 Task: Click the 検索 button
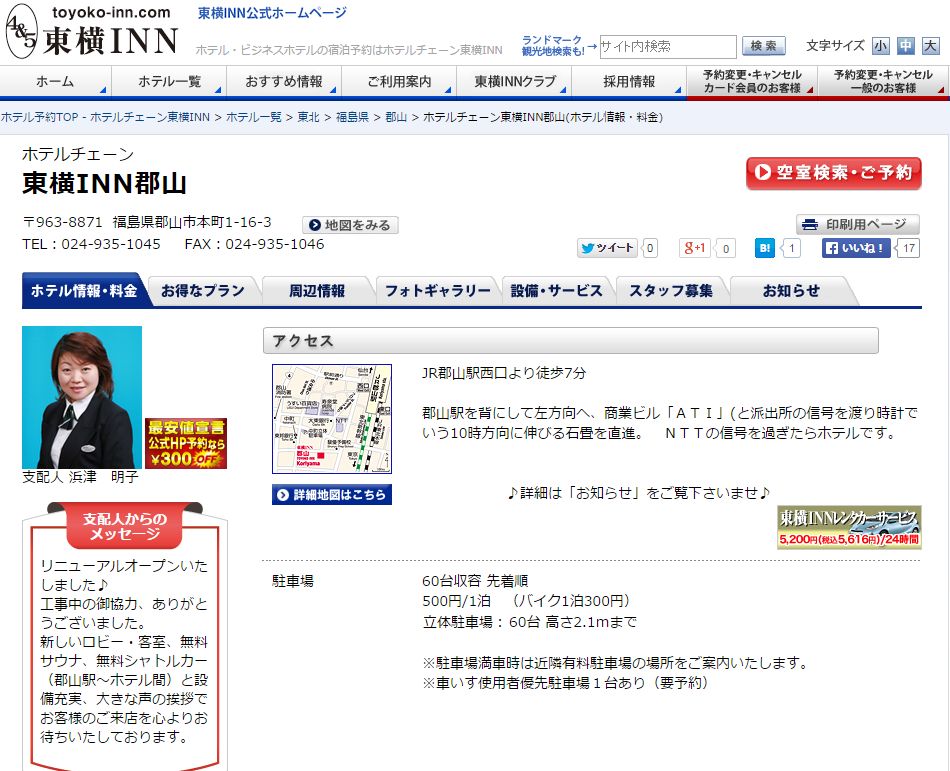(x=763, y=46)
